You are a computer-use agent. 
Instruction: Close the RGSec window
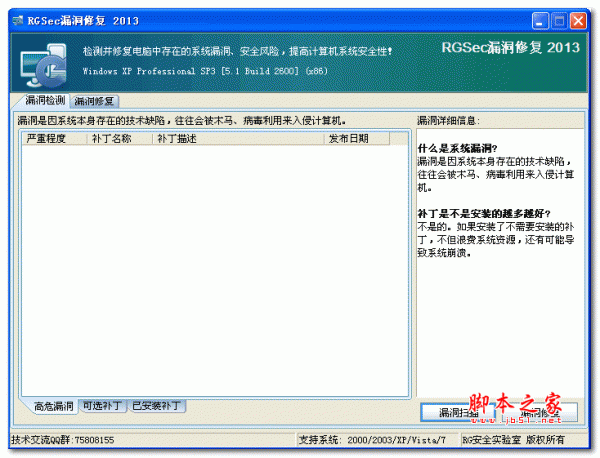(x=578, y=21)
